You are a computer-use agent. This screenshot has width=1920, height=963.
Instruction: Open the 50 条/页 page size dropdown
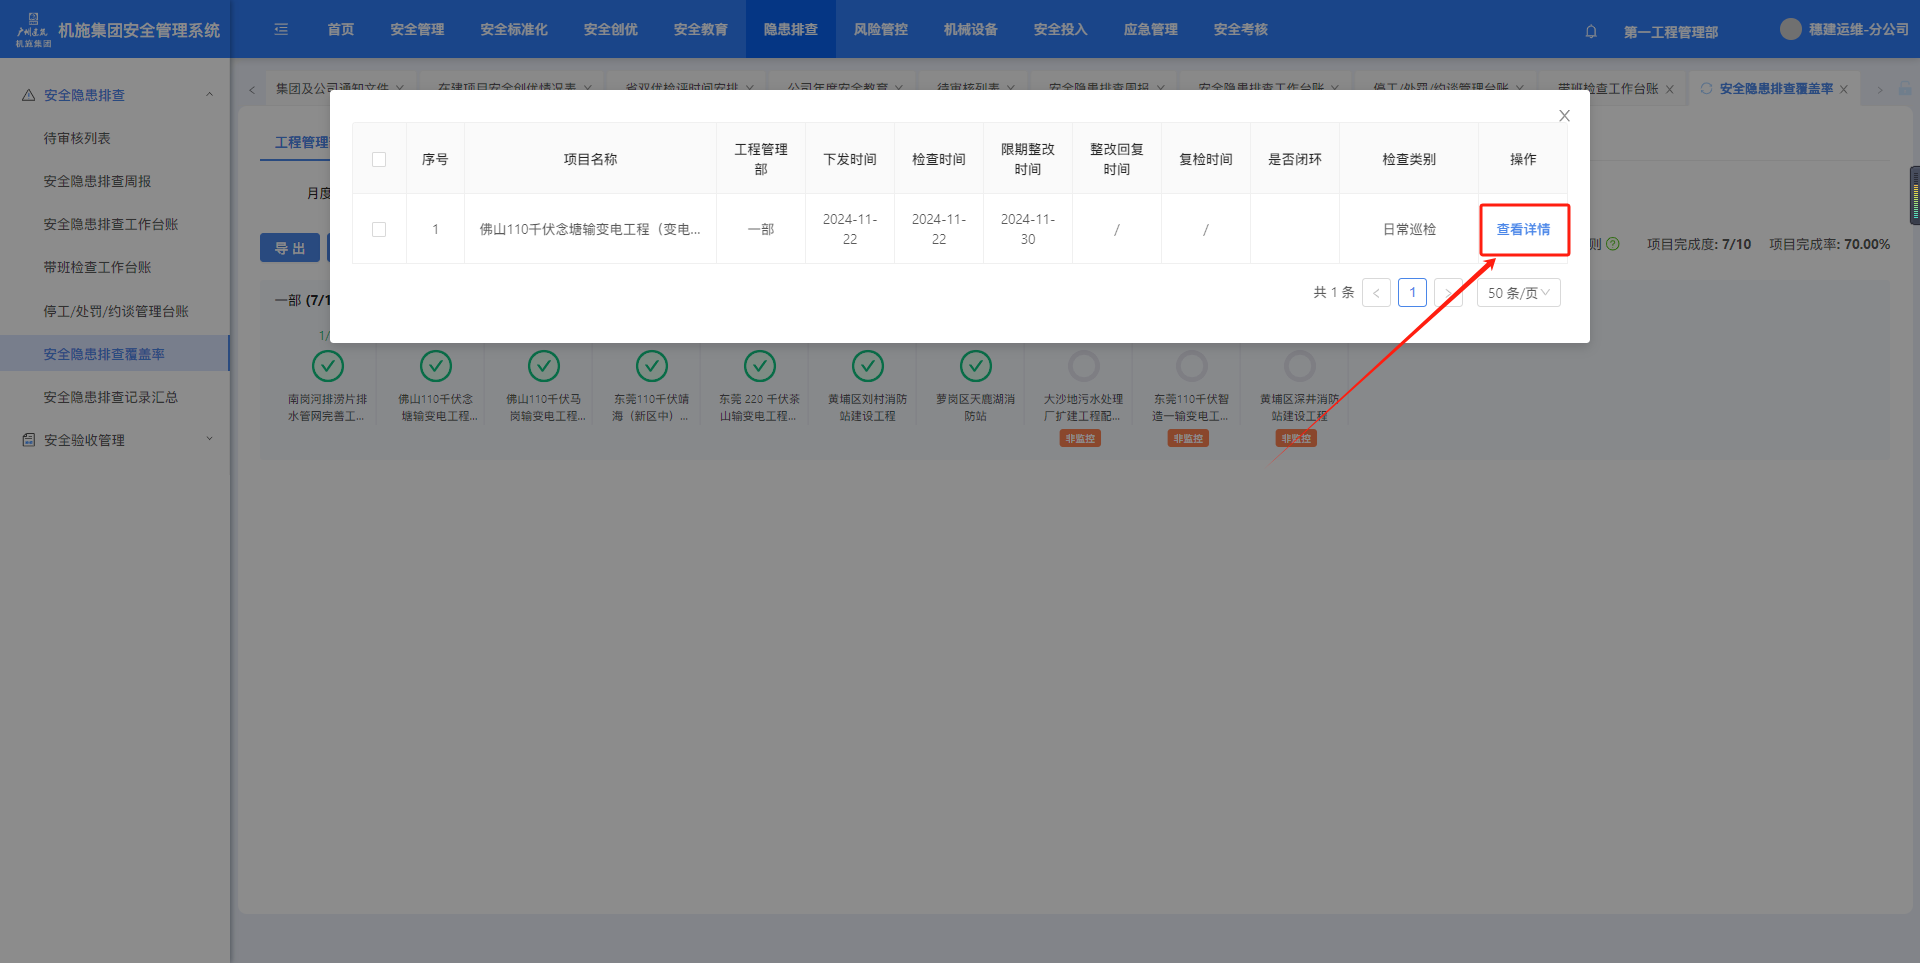1517,293
